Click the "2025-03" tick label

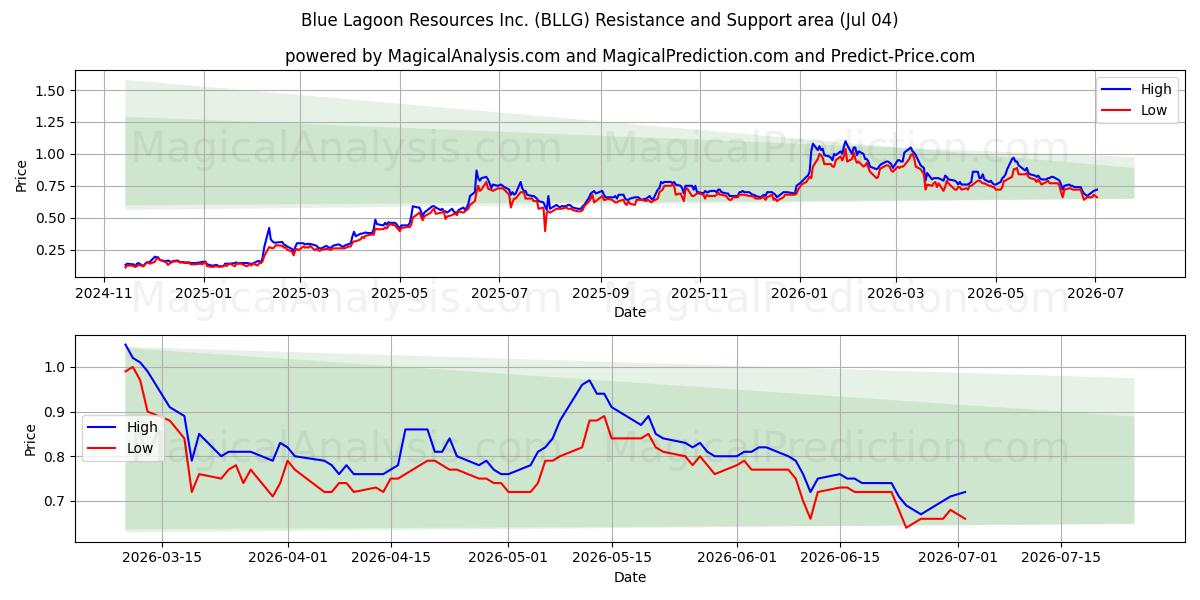300,293
